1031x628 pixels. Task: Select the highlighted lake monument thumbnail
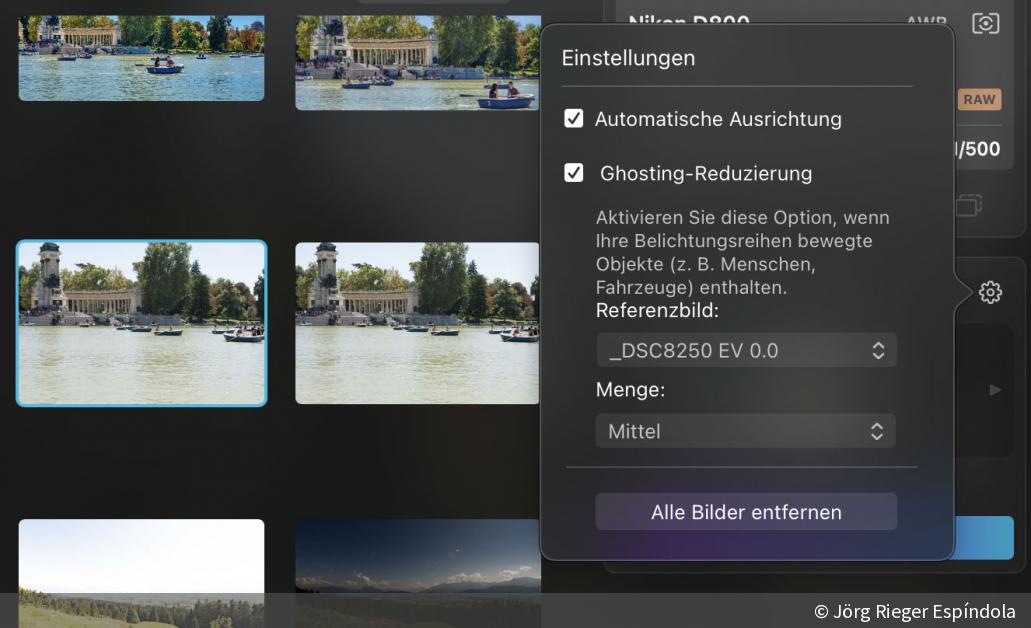pos(141,322)
